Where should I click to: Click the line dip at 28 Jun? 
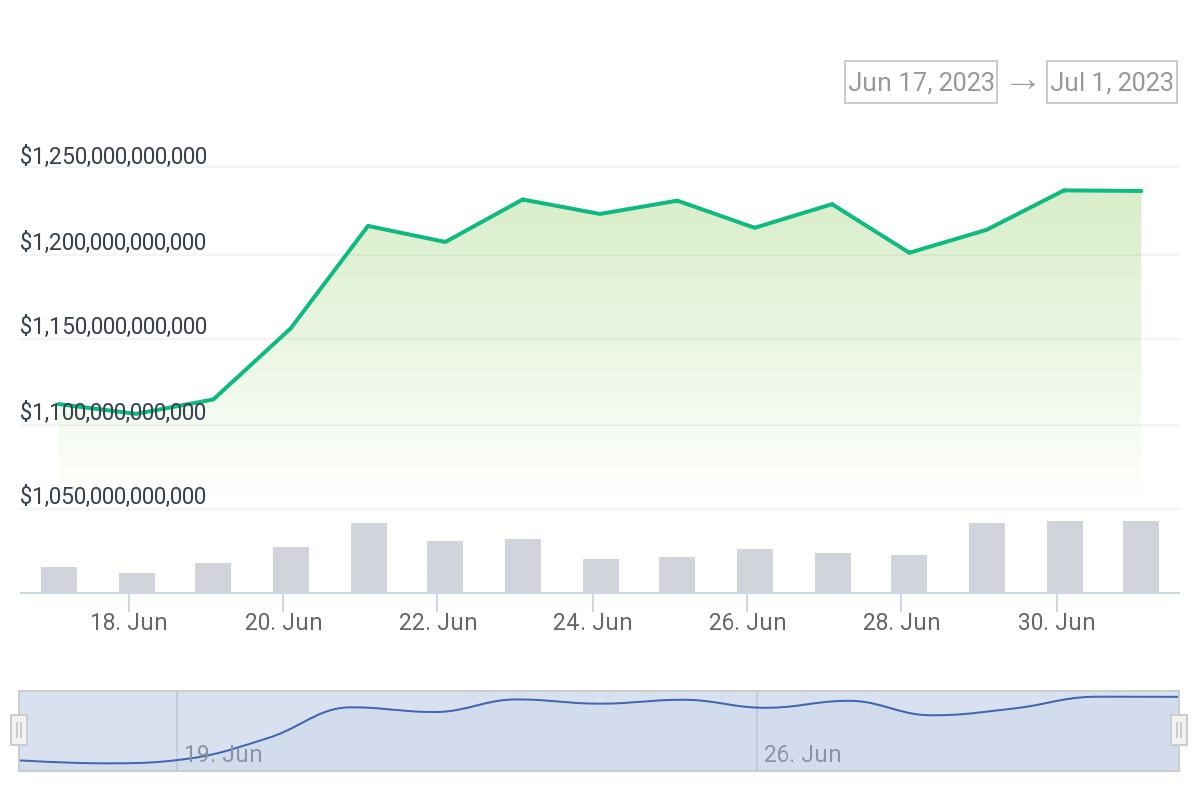coord(909,253)
